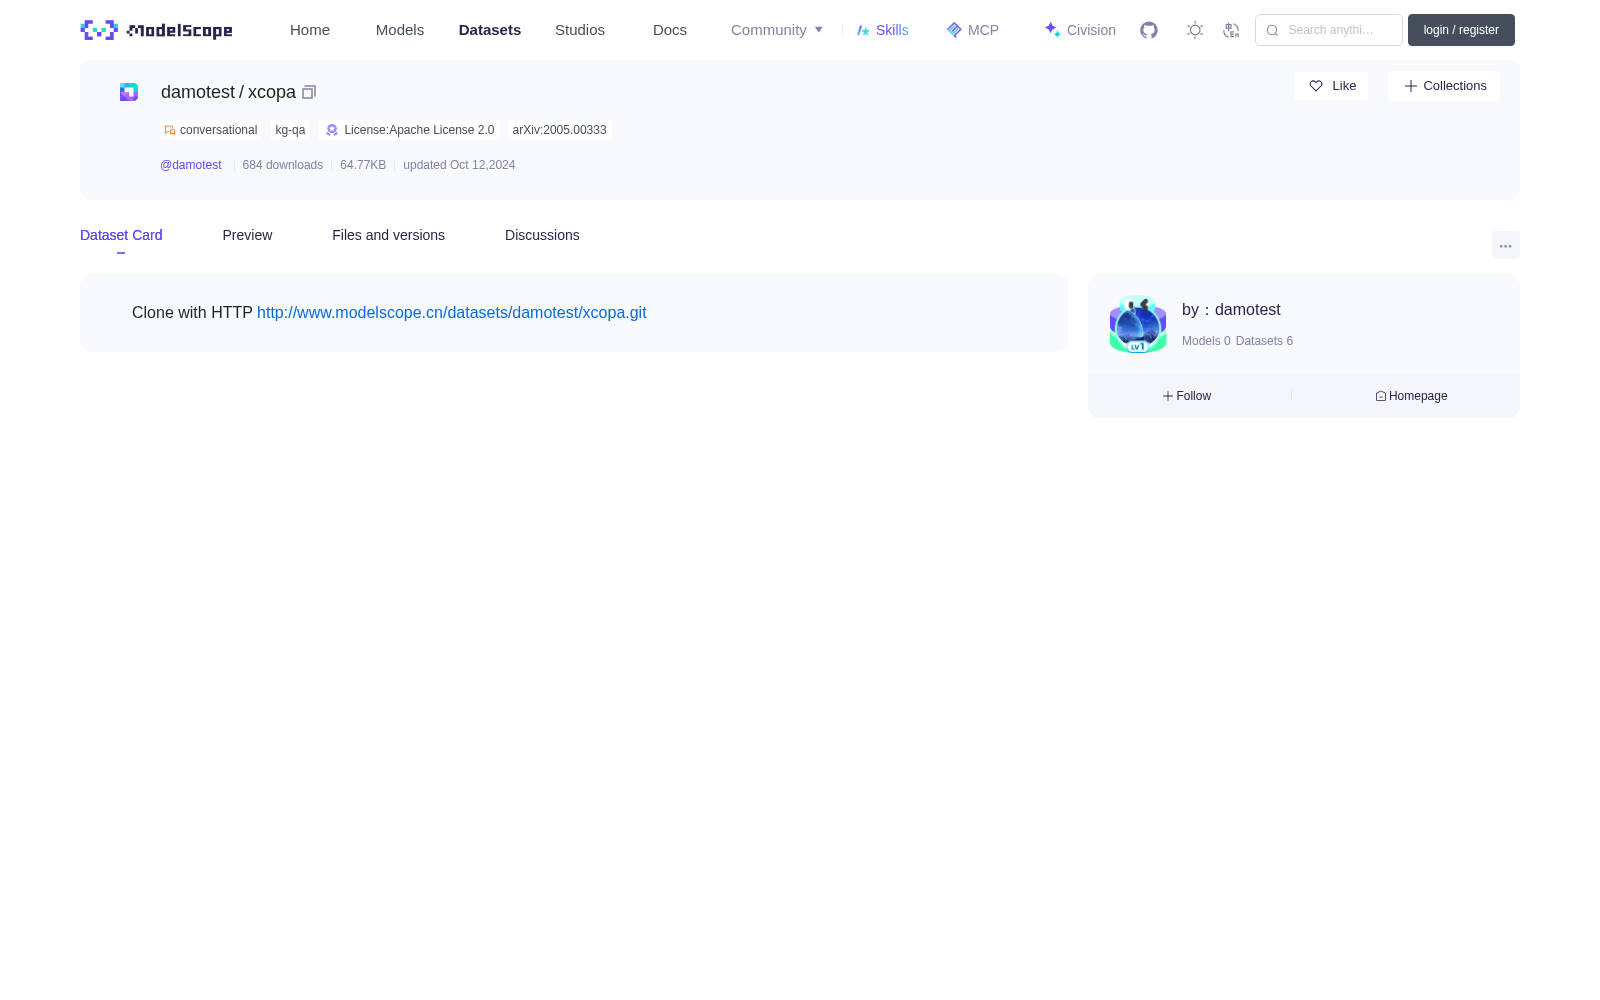
Task: Click the heart Like button
Action: point(1331,86)
